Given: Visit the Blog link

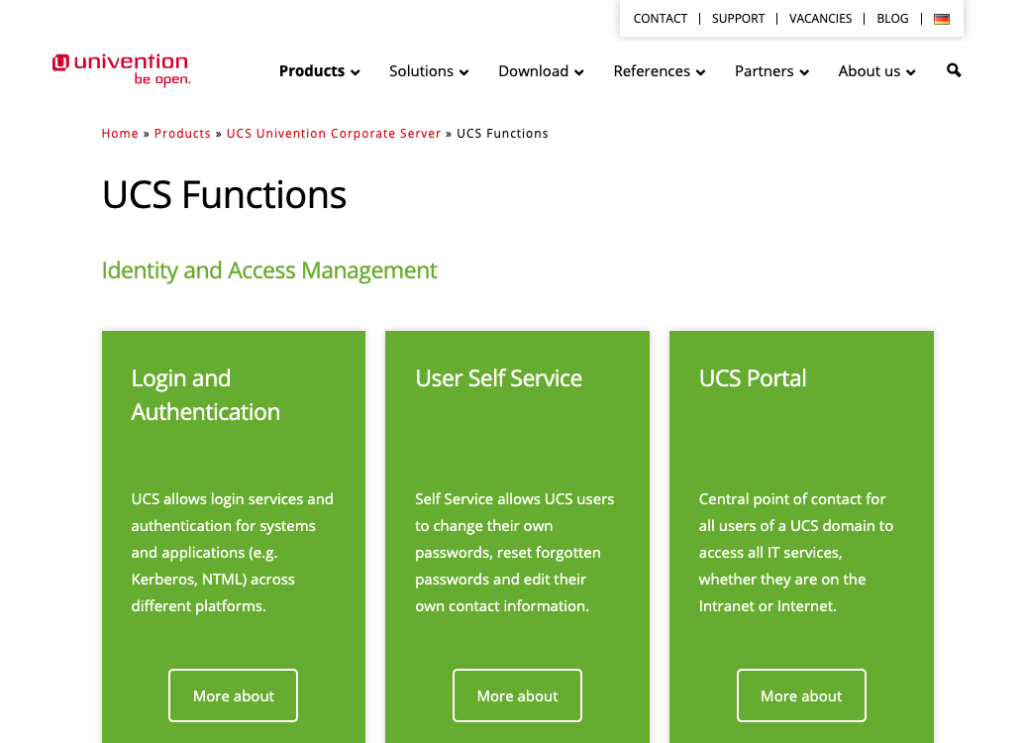Looking at the screenshot, I should click(x=892, y=19).
